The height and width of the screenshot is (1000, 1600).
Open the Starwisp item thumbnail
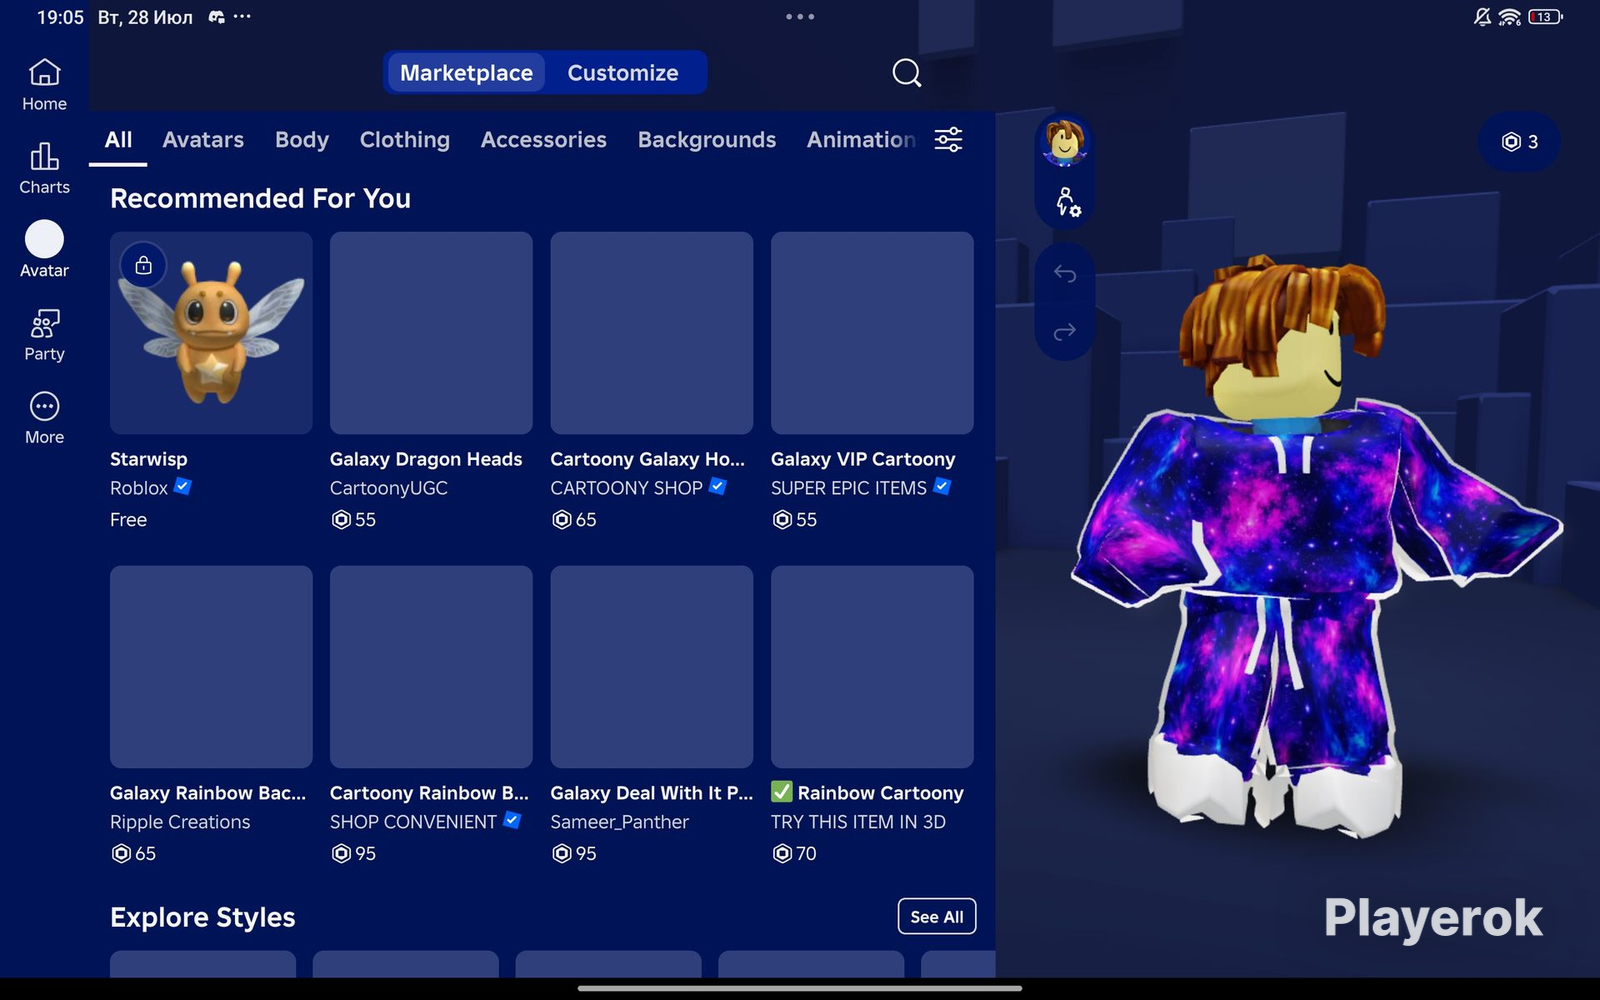(211, 333)
